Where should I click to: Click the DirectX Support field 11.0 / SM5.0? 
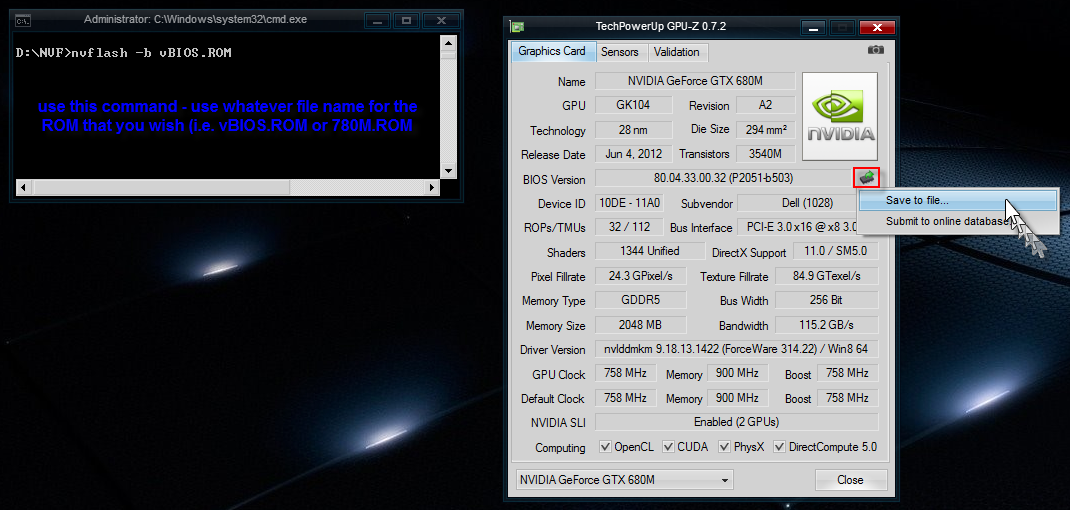pyautogui.click(x=835, y=251)
